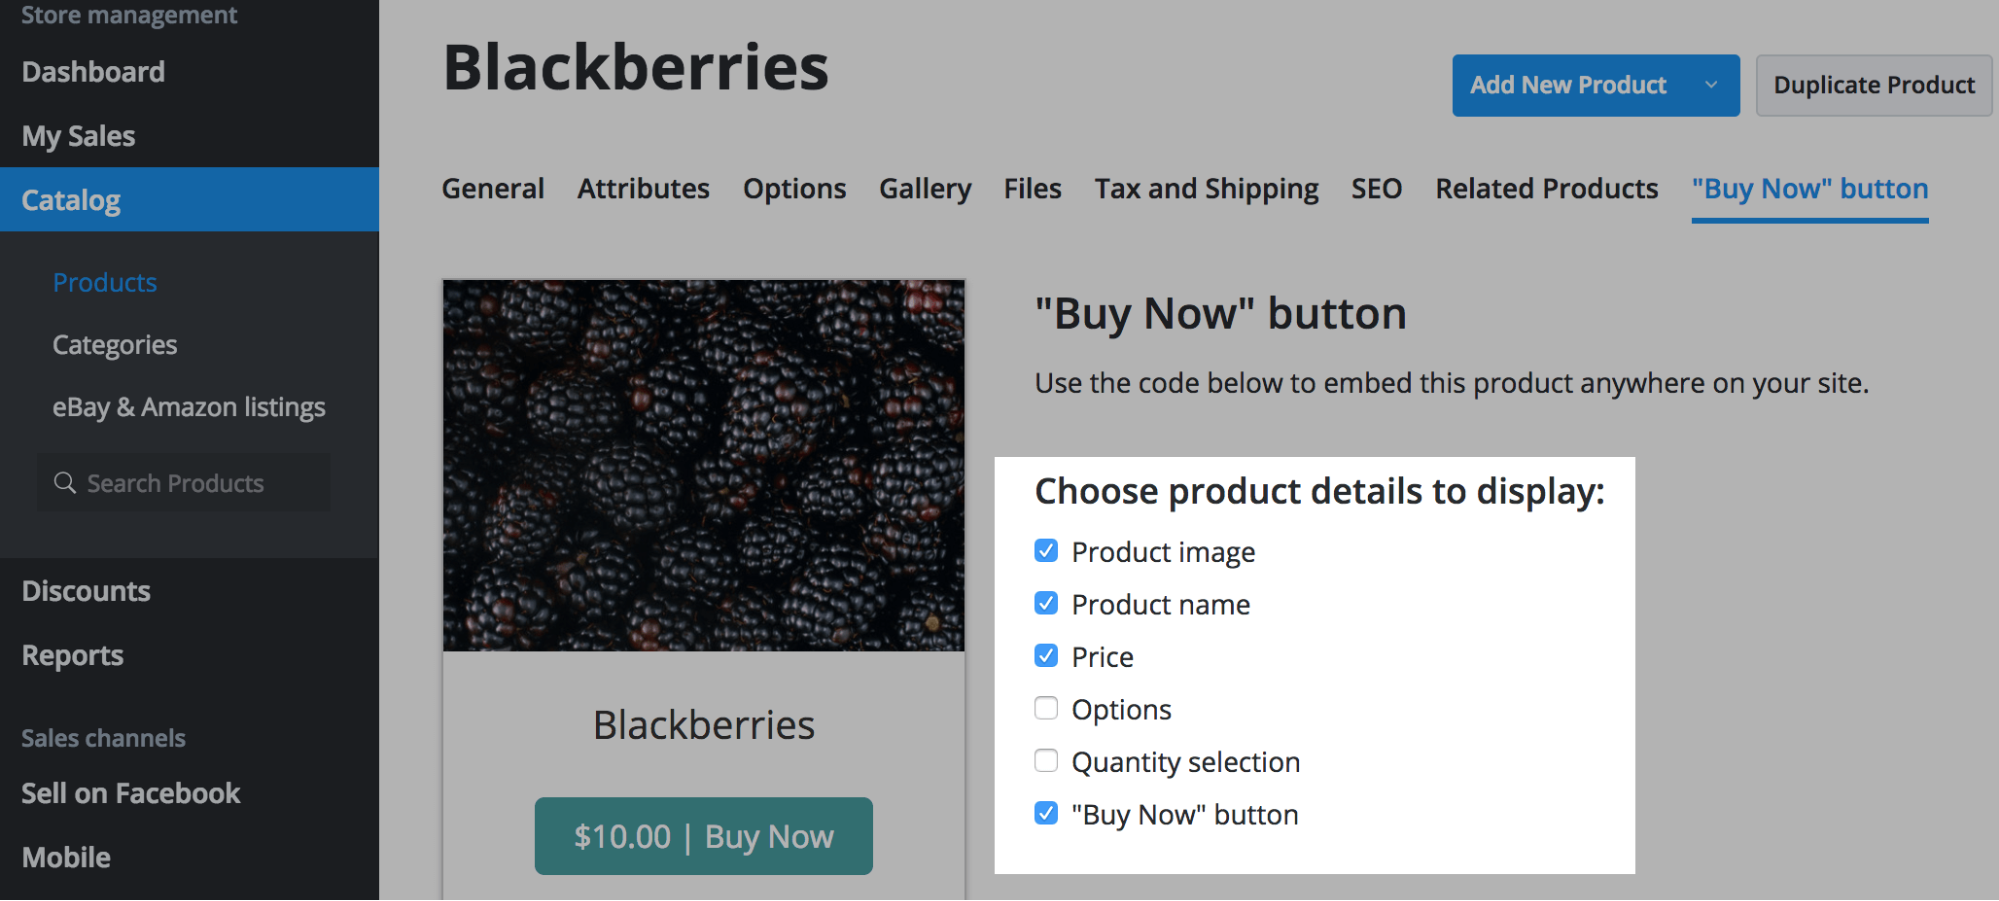Click the Add New Product button
Screen dimensions: 1999x901
coord(1567,85)
